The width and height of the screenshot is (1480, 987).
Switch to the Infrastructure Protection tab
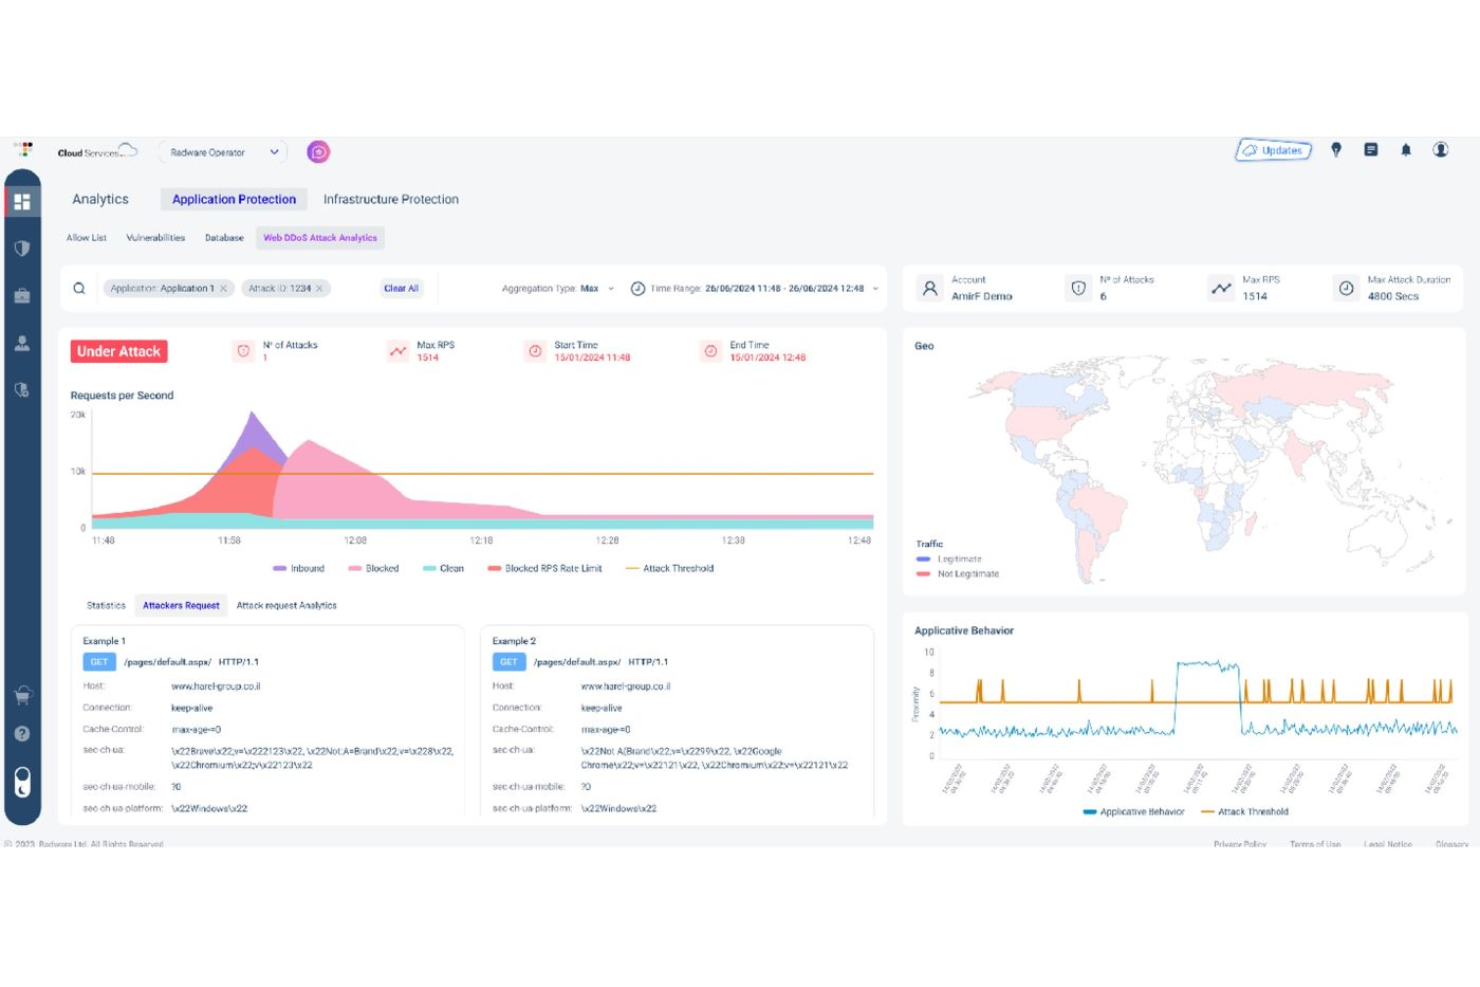pyautogui.click(x=390, y=199)
